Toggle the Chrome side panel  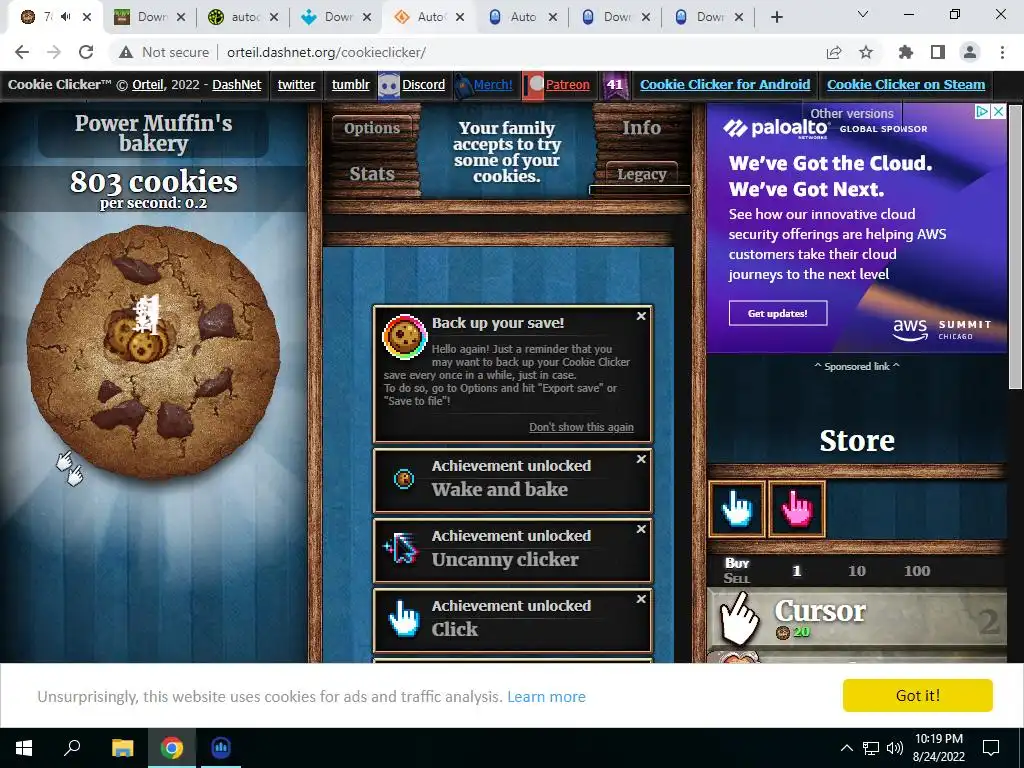point(938,52)
